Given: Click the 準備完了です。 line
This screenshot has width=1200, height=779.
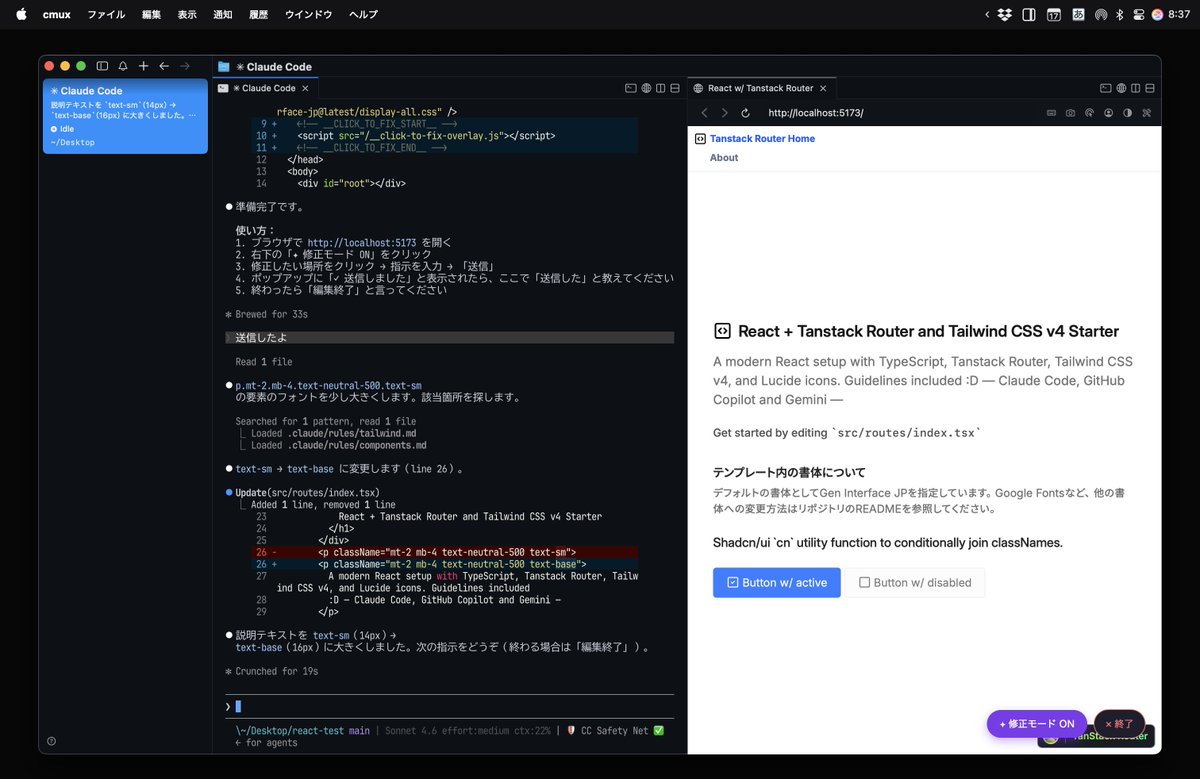Looking at the screenshot, I should click(x=270, y=207).
